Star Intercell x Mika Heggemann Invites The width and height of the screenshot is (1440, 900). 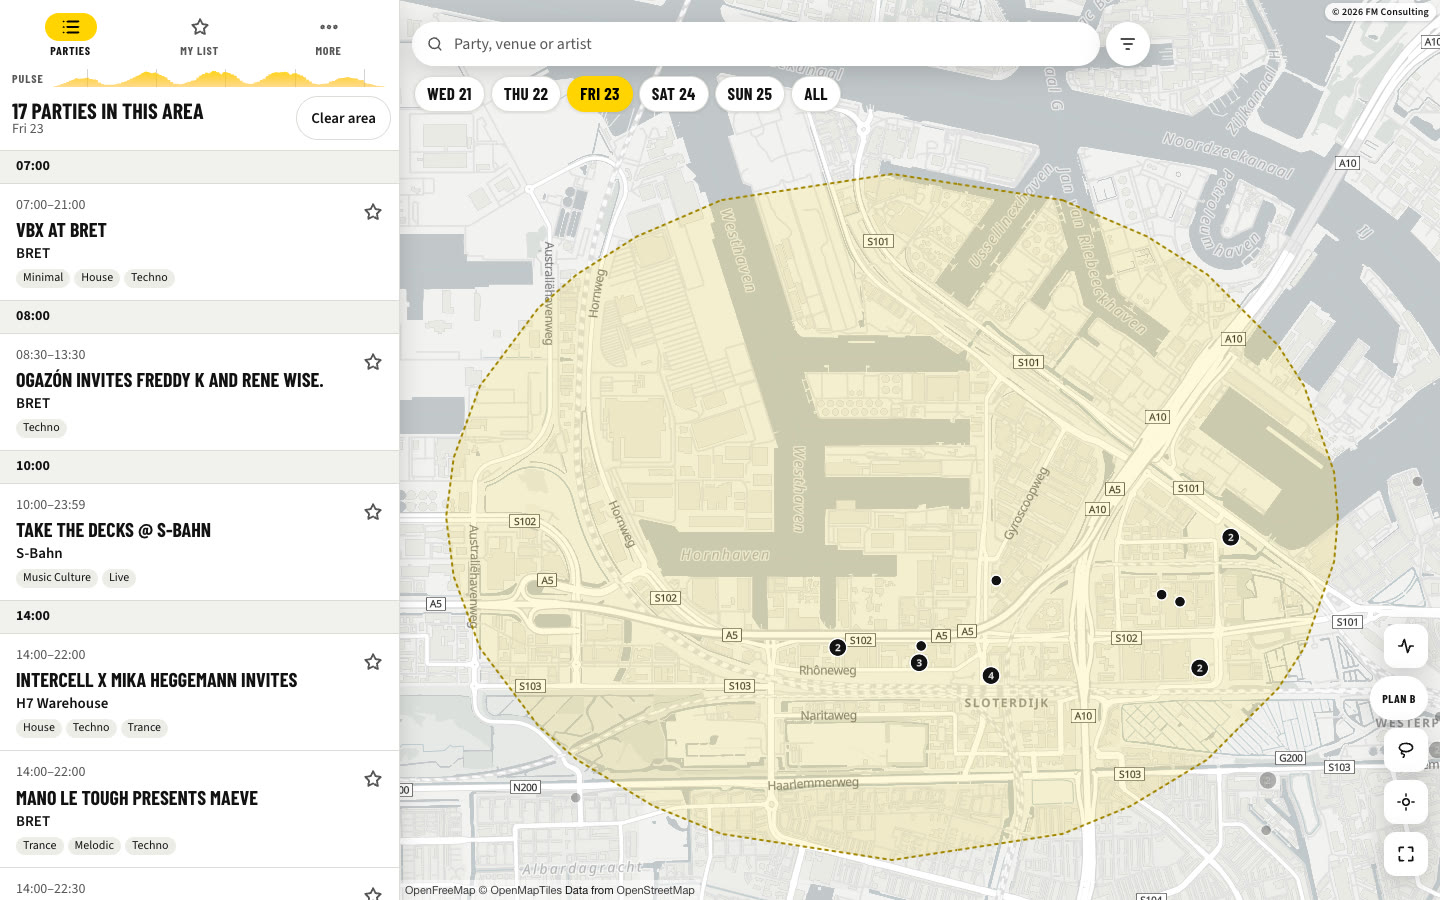click(x=373, y=662)
